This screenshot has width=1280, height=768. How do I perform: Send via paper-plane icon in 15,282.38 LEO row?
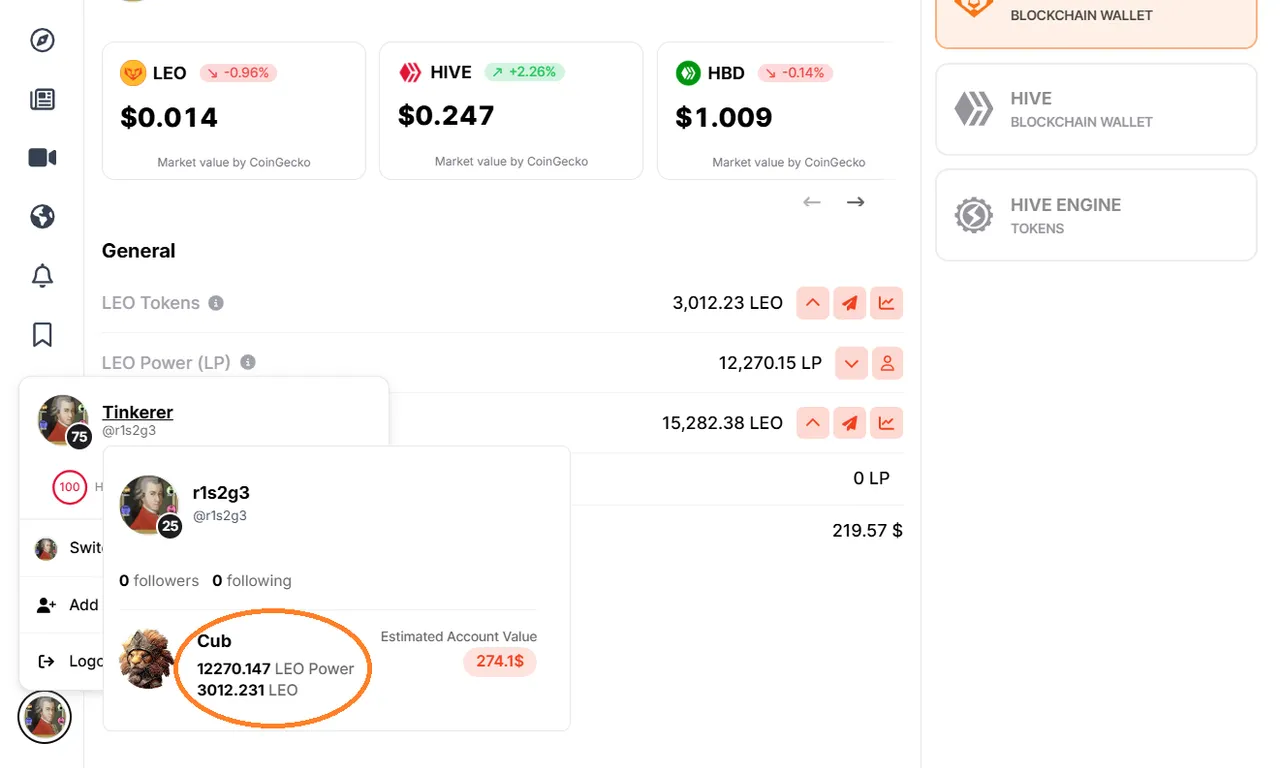[850, 423]
